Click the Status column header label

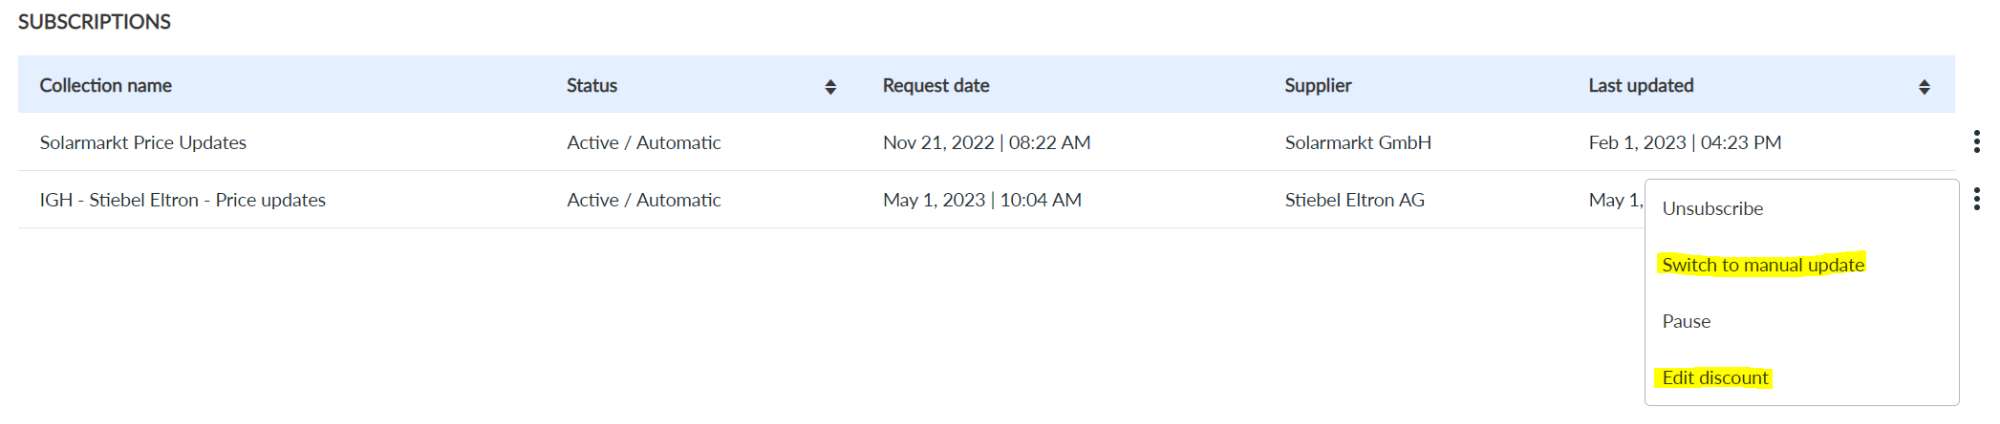tap(592, 86)
